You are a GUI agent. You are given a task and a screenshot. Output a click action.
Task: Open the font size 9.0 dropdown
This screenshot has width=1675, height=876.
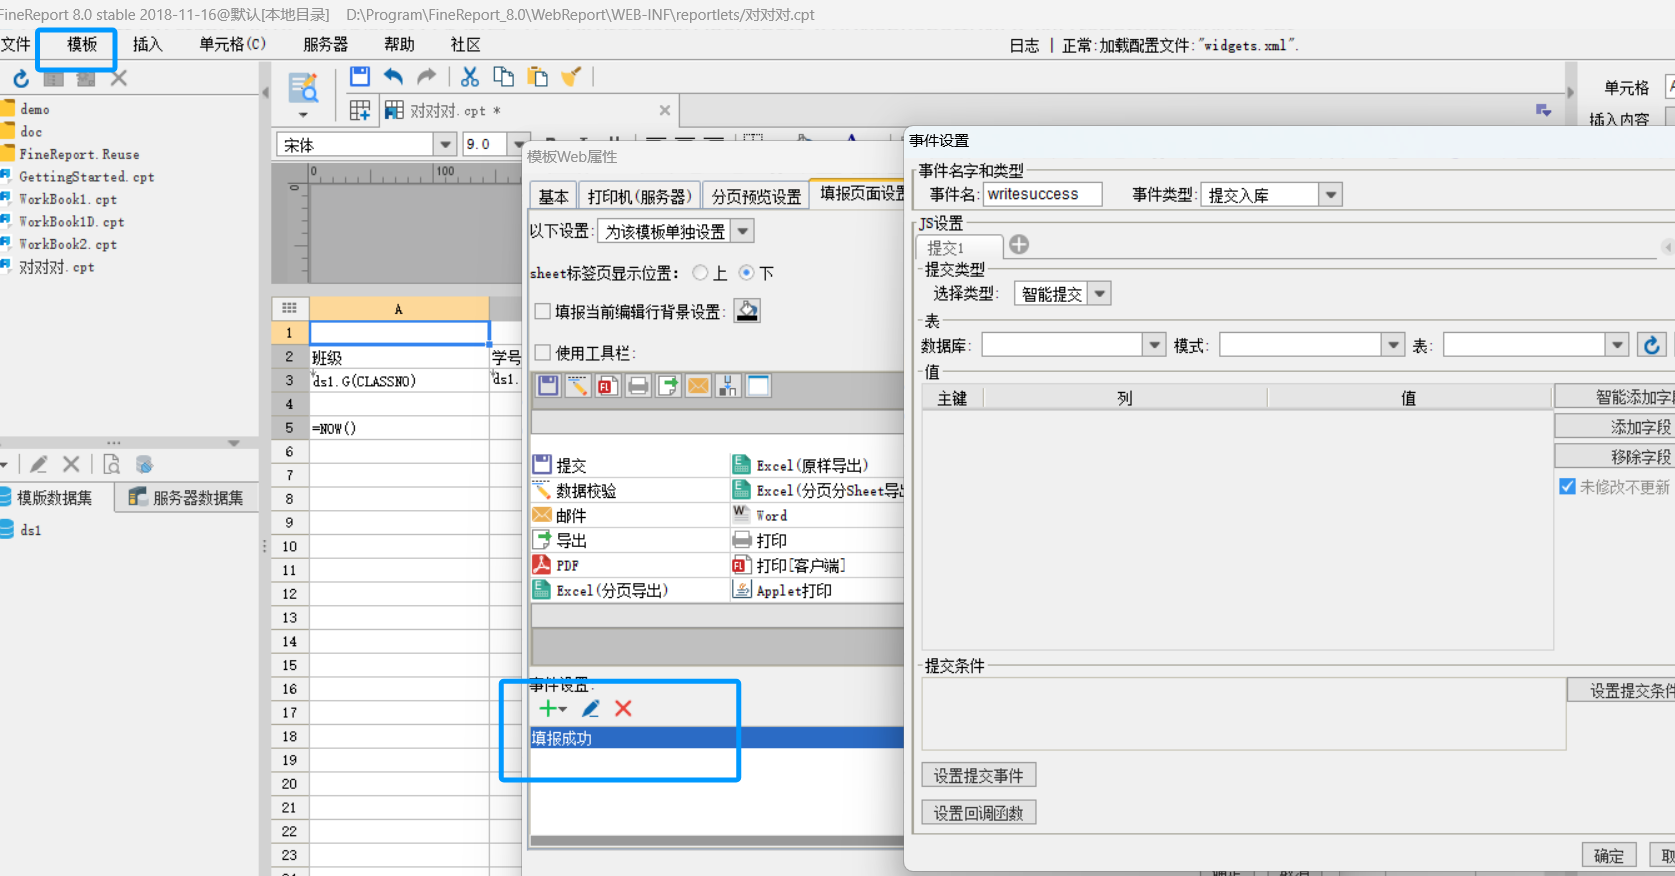click(518, 145)
